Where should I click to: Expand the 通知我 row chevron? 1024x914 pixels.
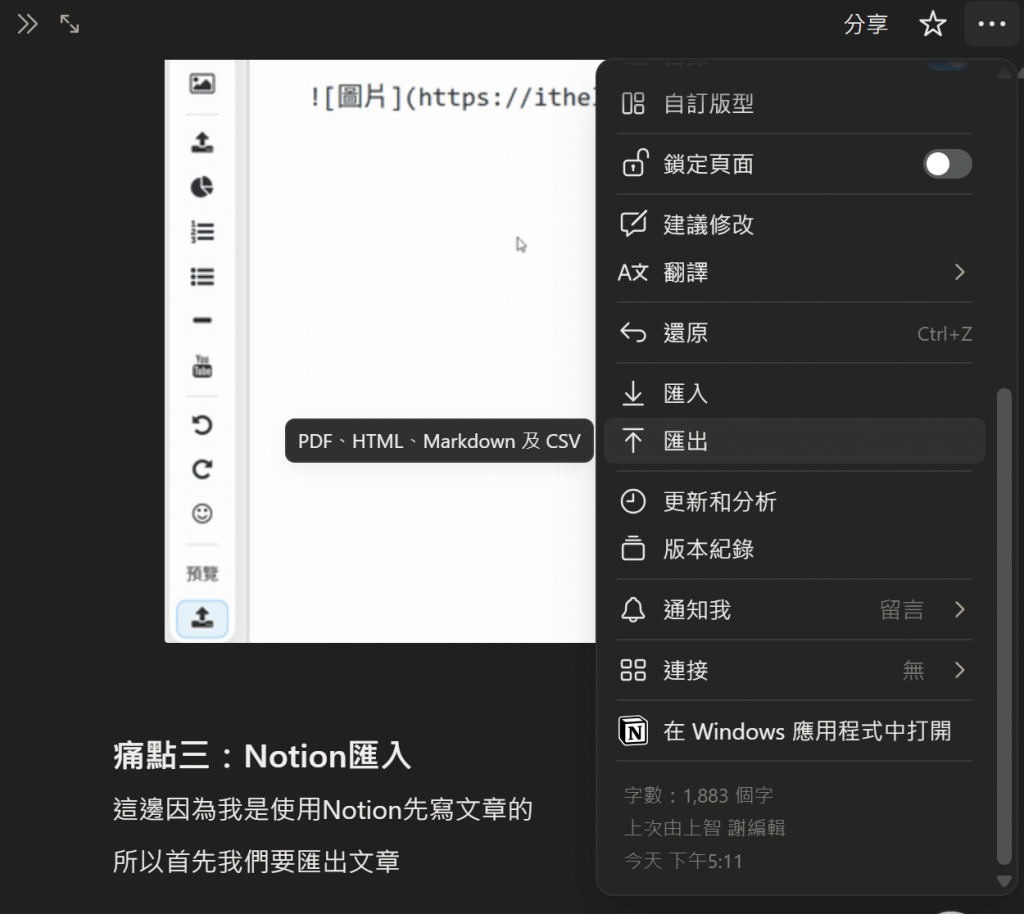tap(959, 610)
